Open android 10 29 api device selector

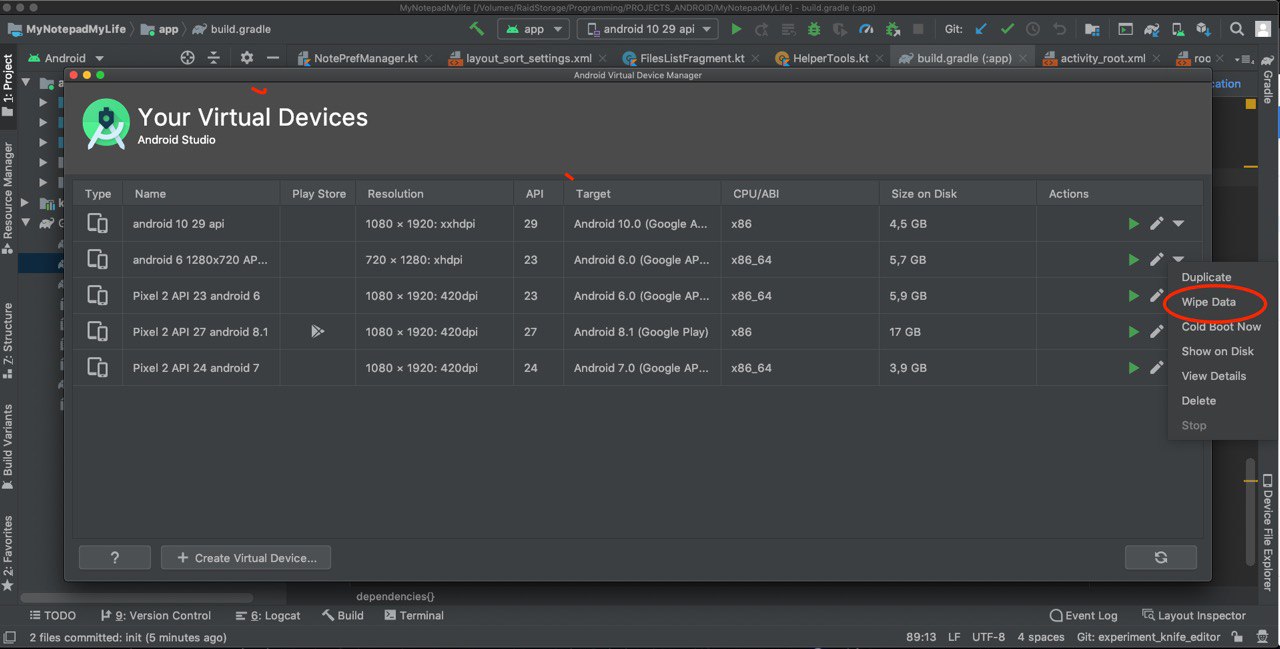tap(648, 29)
